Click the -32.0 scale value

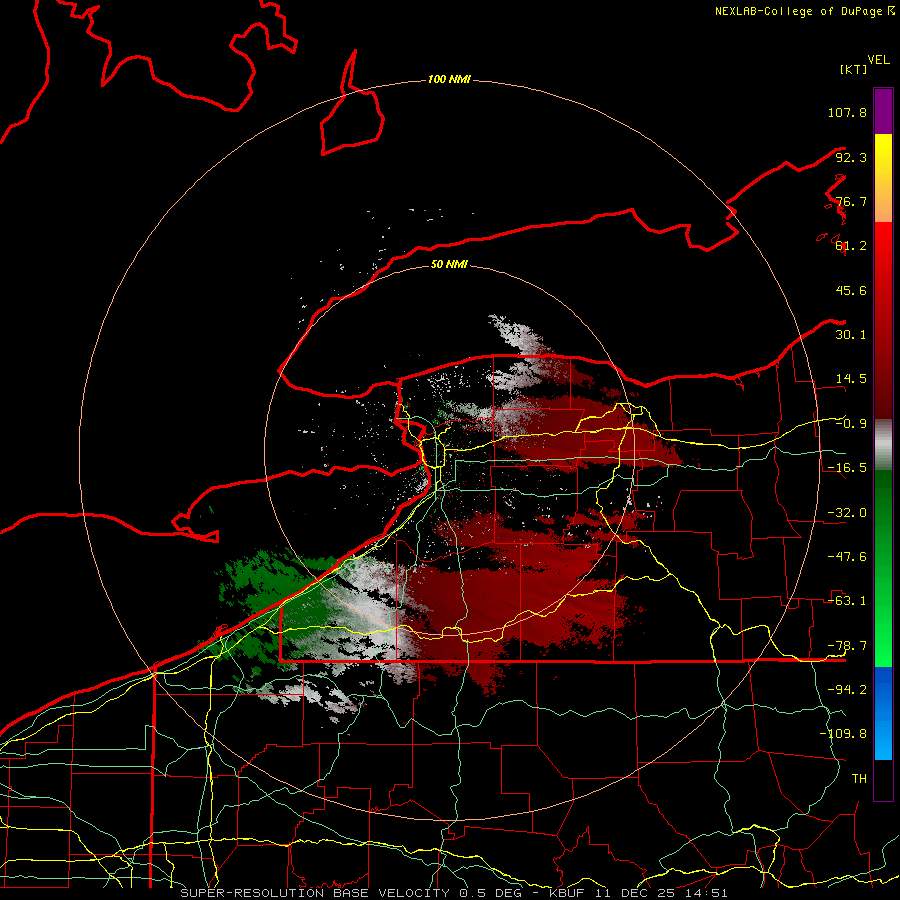pos(847,513)
